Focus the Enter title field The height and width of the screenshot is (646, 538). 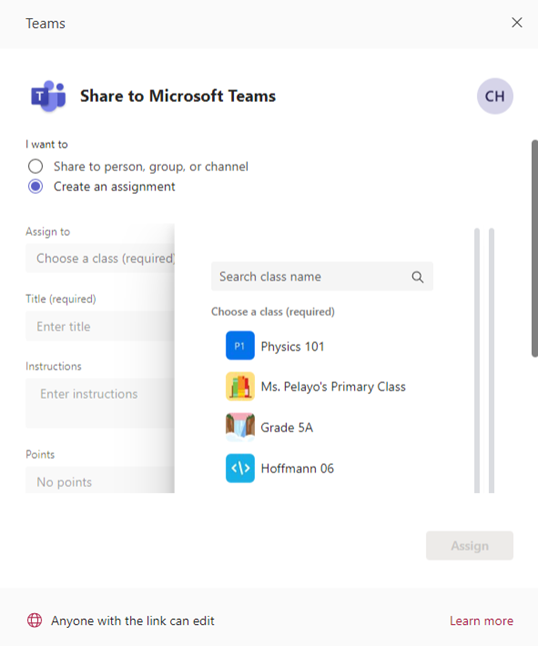pyautogui.click(x=100, y=326)
